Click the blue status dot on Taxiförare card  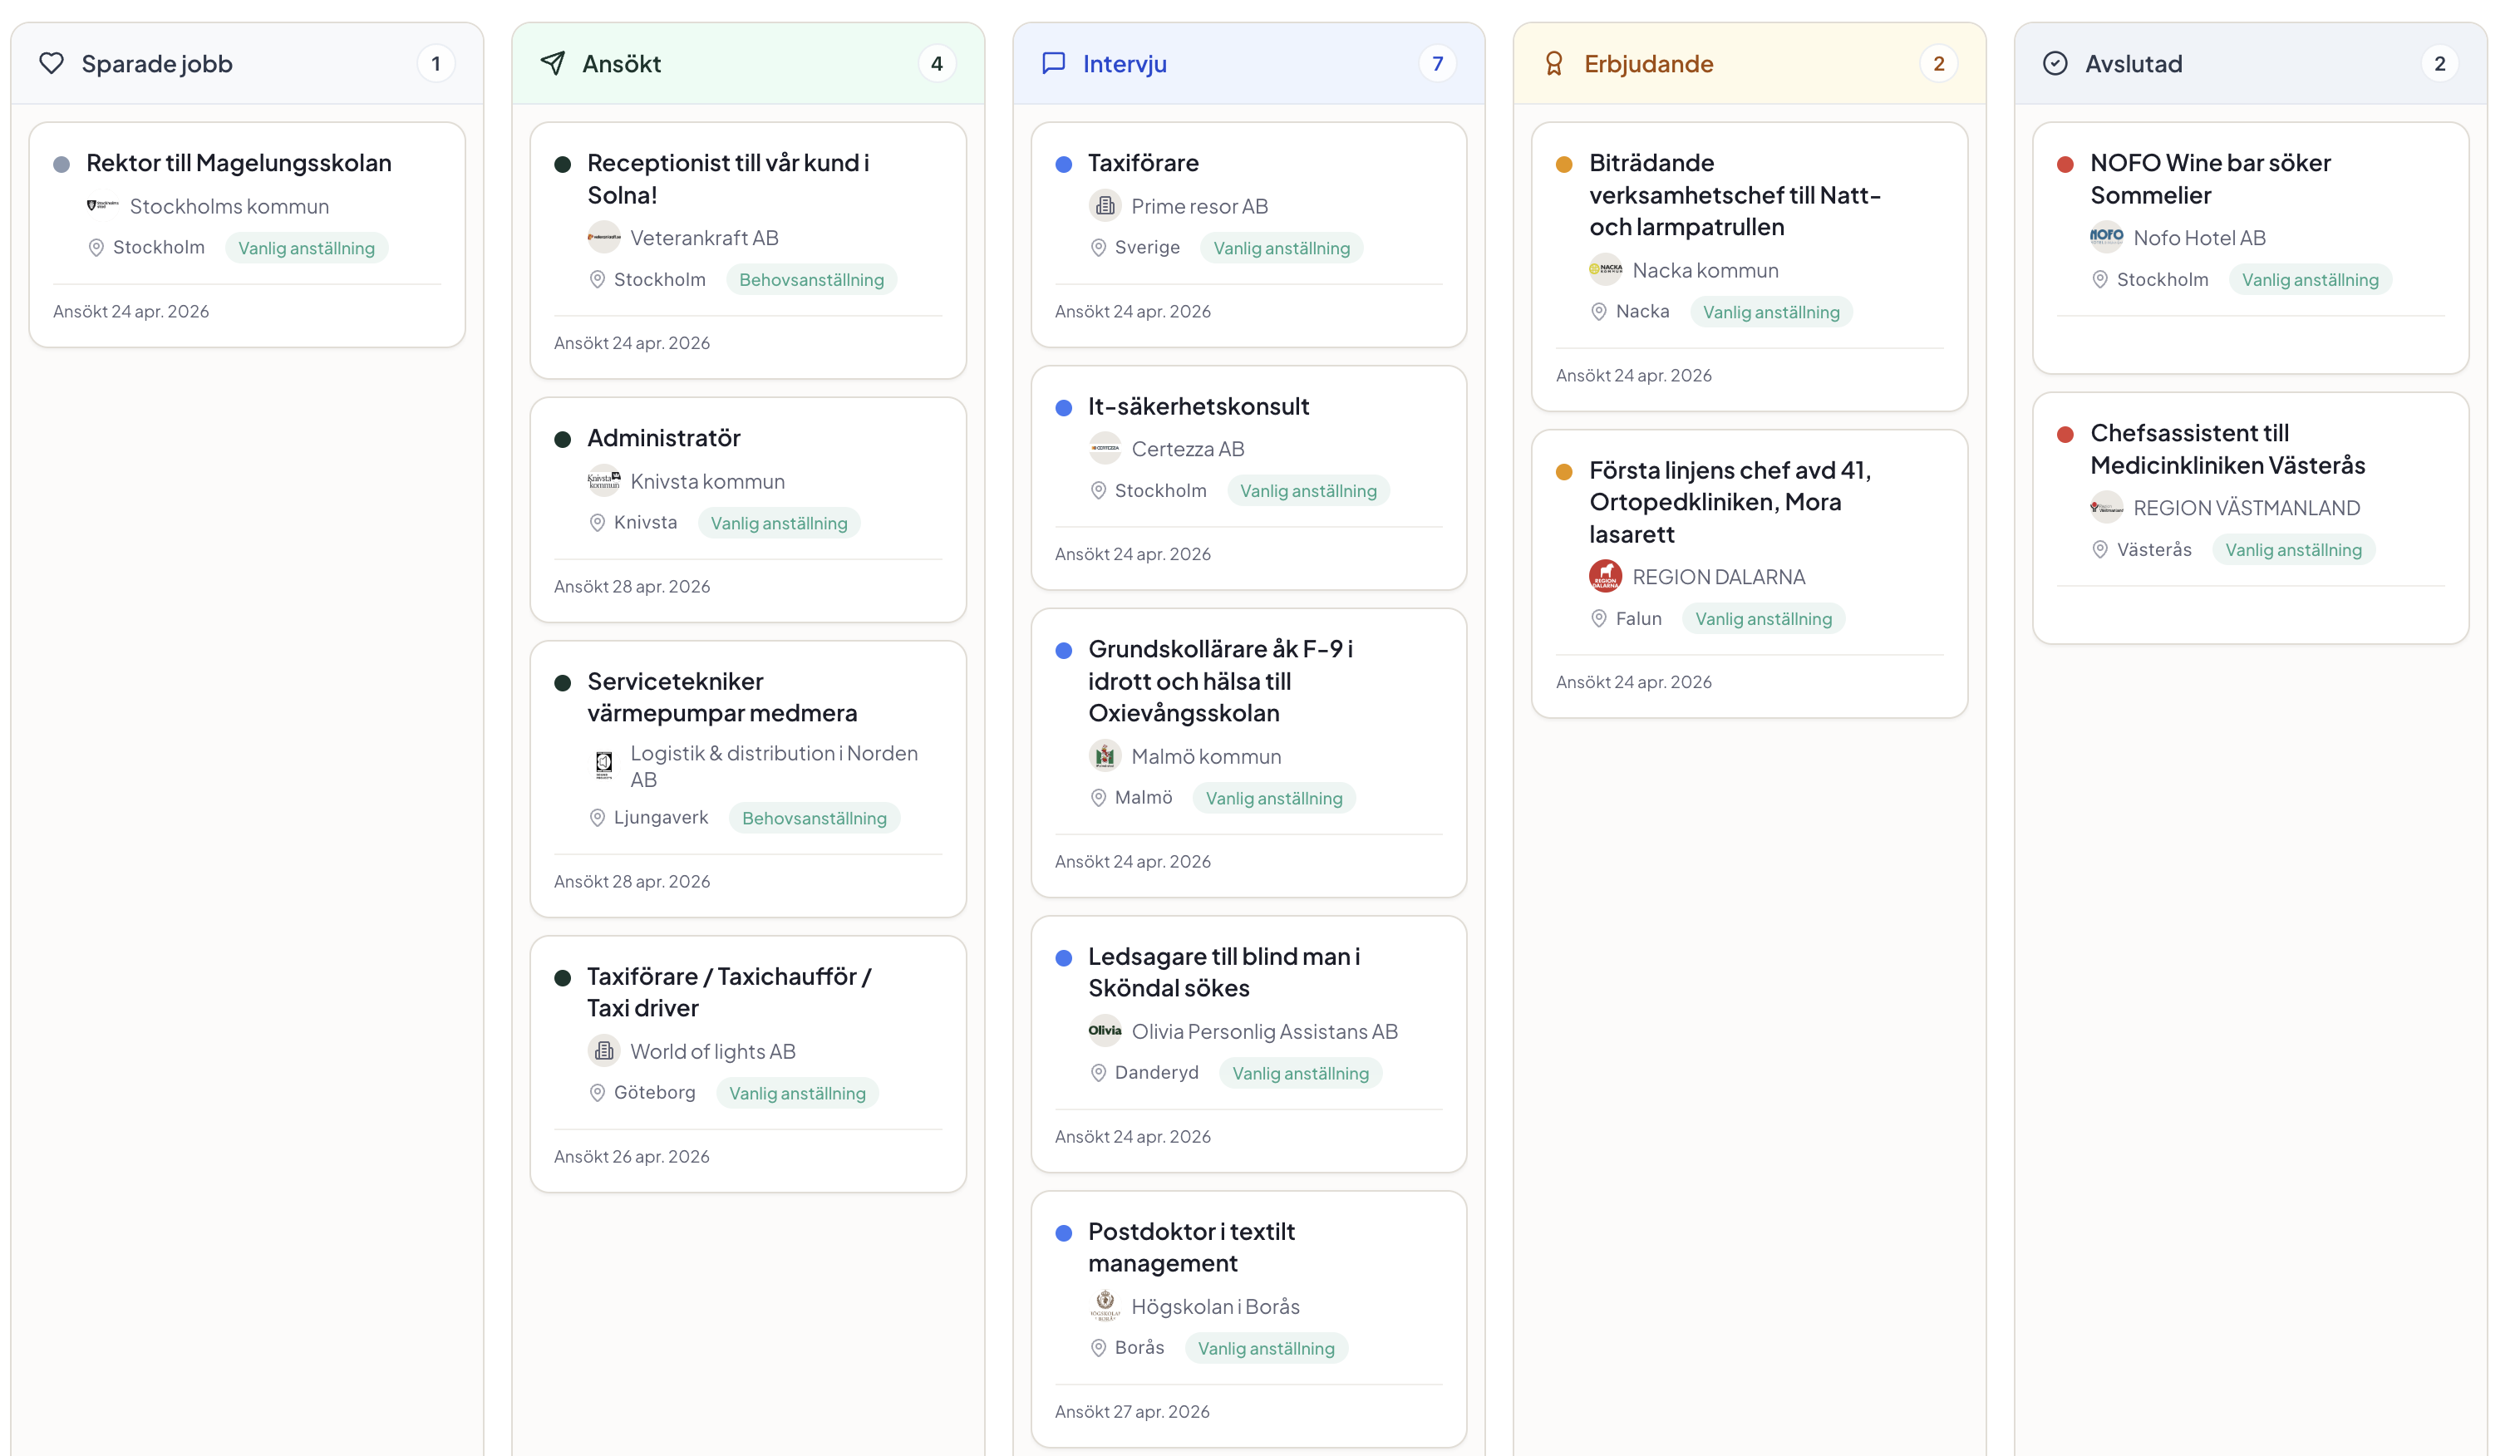[1064, 164]
